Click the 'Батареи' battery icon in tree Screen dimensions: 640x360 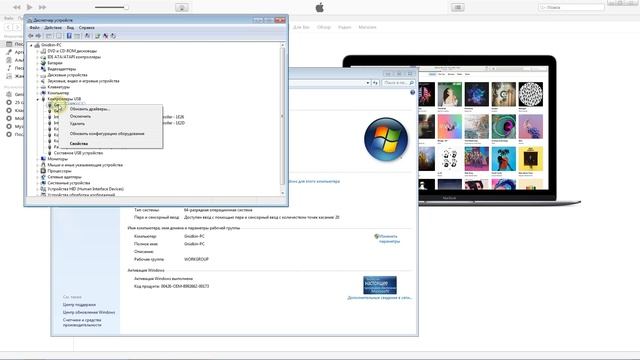pos(43,63)
